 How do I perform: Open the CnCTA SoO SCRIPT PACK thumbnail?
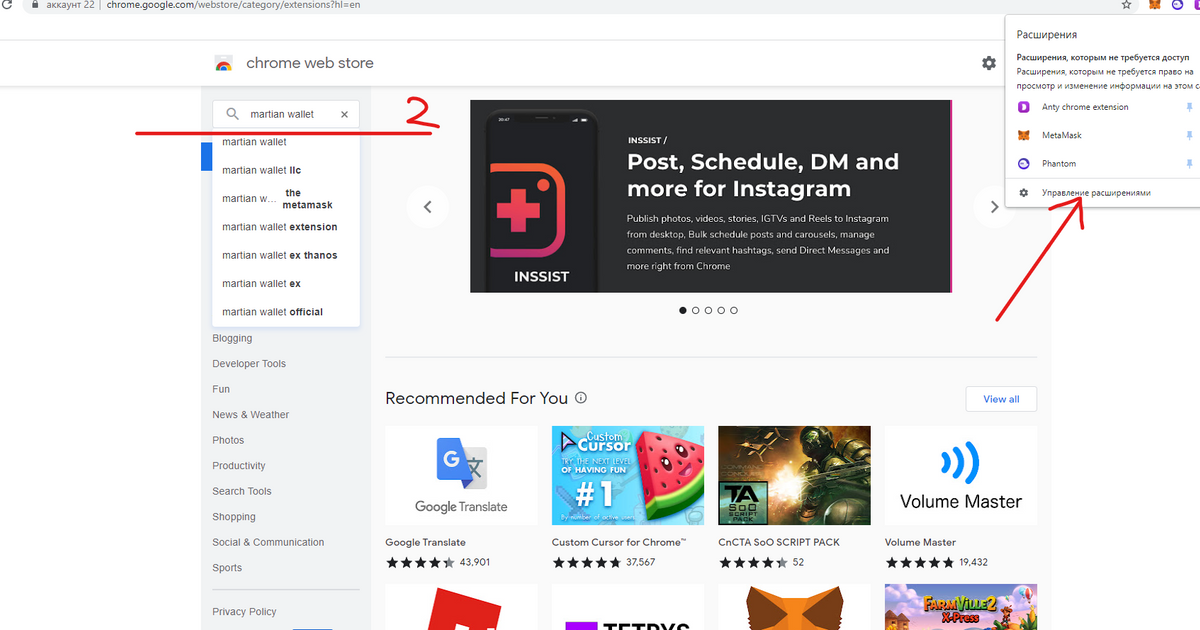(x=794, y=476)
